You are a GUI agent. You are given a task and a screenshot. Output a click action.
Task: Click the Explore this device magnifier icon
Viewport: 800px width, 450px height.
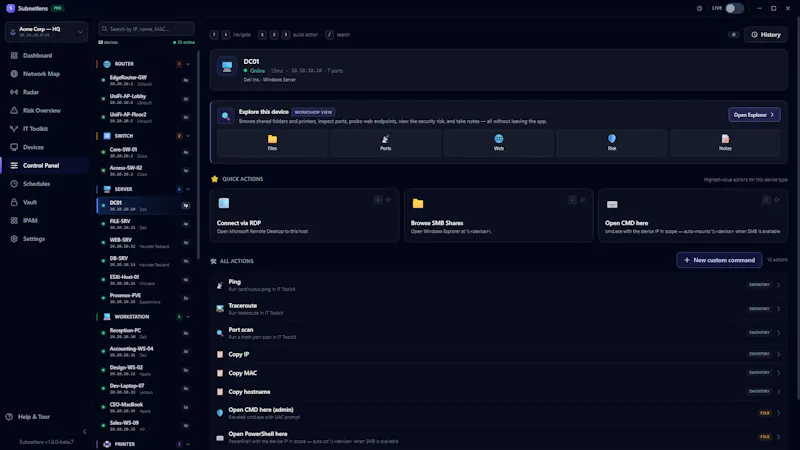coord(226,116)
